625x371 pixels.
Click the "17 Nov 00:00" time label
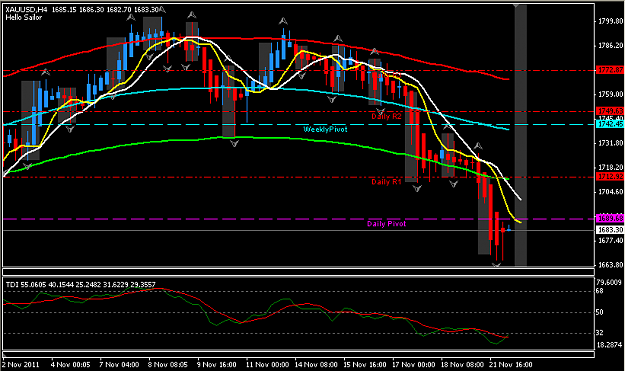pos(413,364)
